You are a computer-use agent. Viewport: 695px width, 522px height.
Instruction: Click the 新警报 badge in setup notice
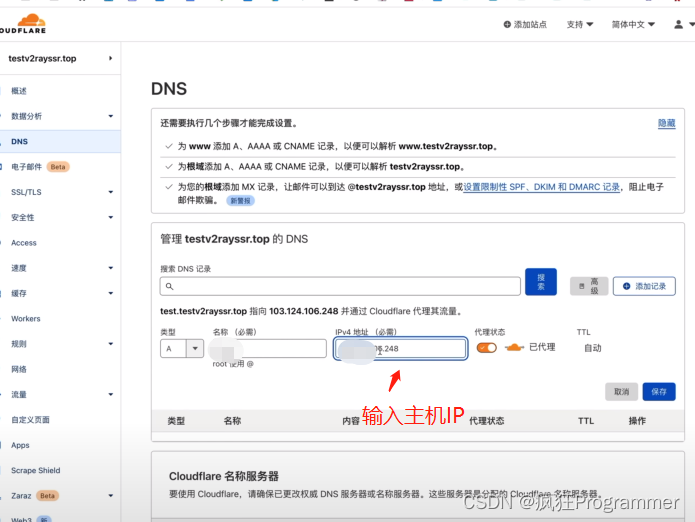click(x=240, y=200)
